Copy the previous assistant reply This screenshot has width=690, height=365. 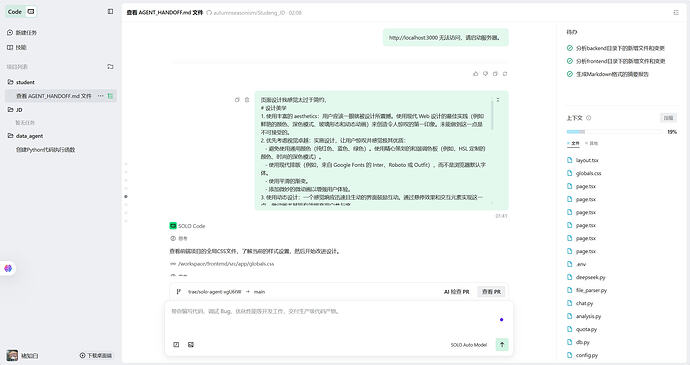495,74
